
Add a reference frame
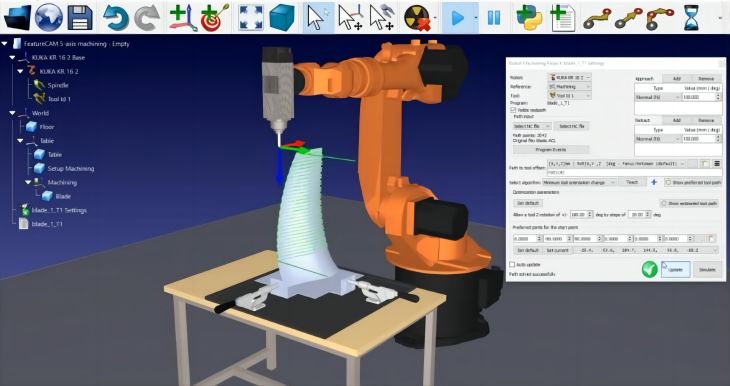pyautogui.click(x=183, y=18)
